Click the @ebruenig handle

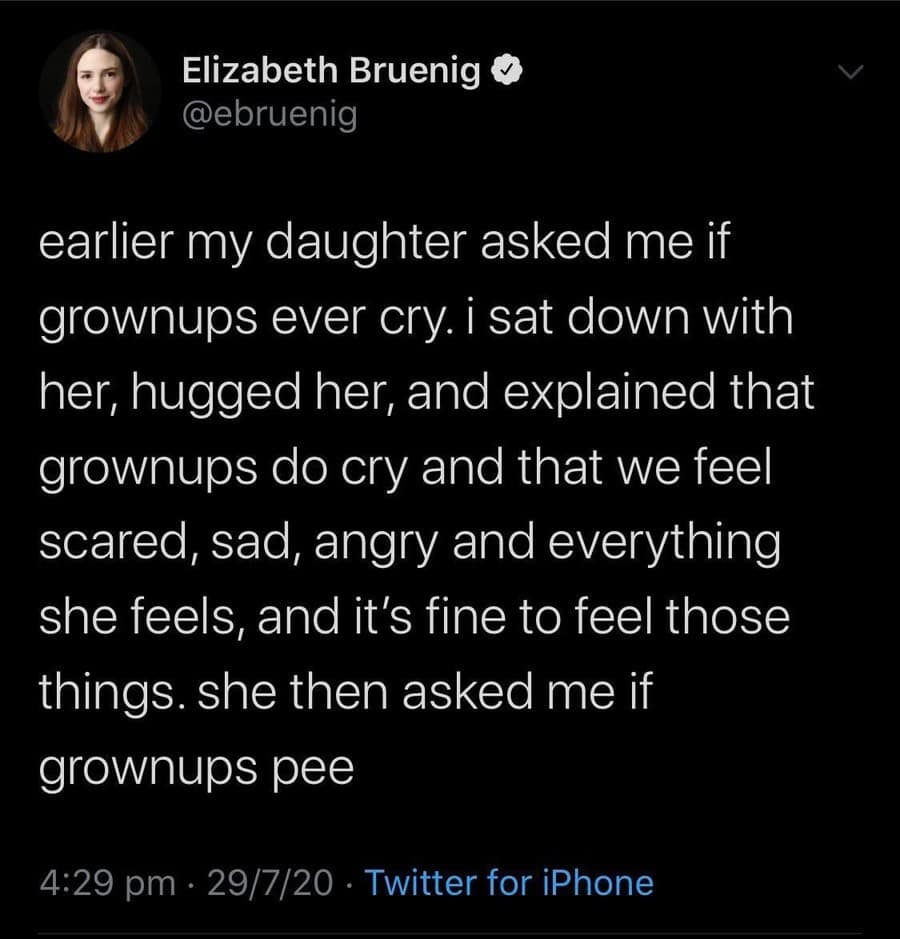coord(272,113)
